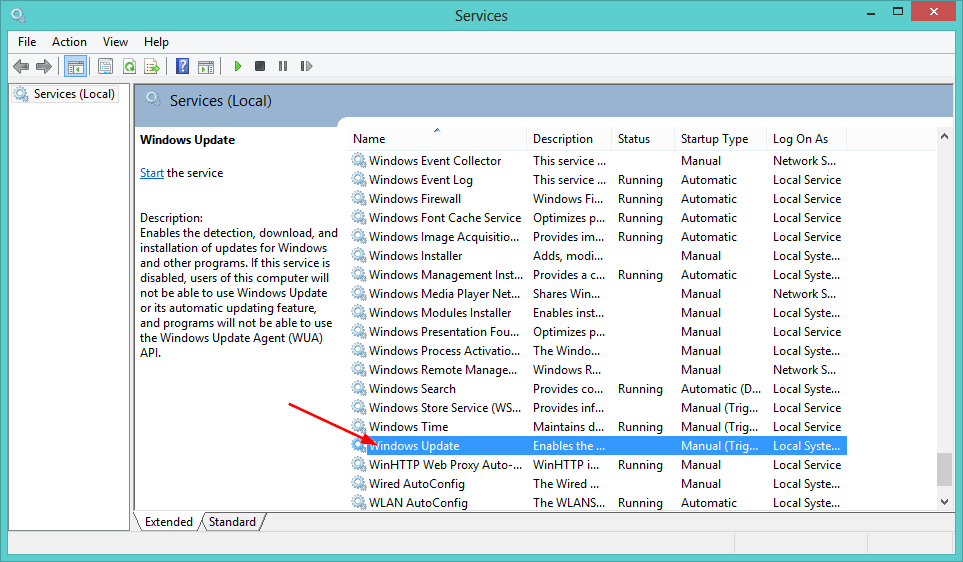The width and height of the screenshot is (963, 562).
Task: Click the Pause Service toolbar icon
Action: [x=283, y=67]
